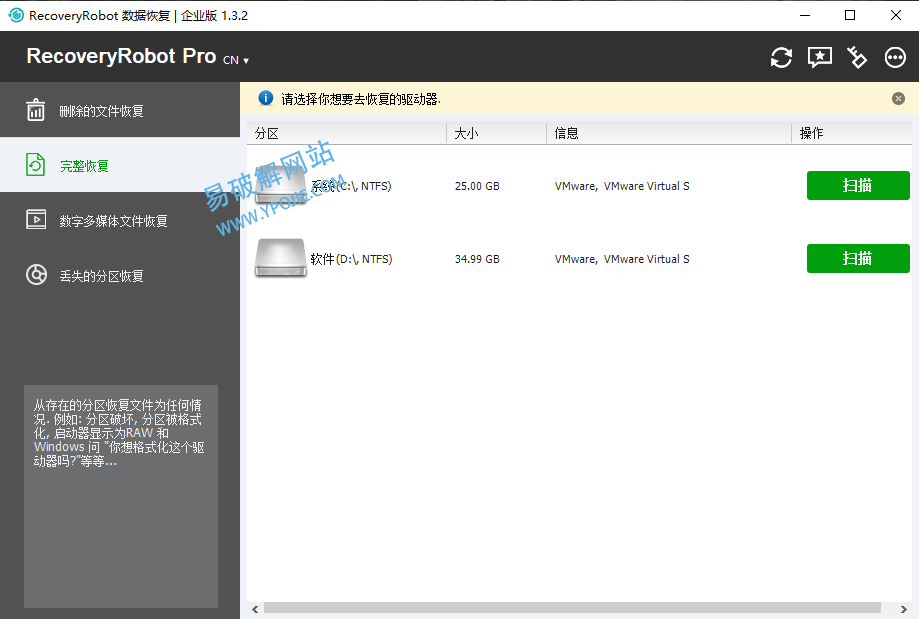Click the refresh/update icon in the toolbar
Image resolution: width=919 pixels, height=619 pixels.
[781, 58]
